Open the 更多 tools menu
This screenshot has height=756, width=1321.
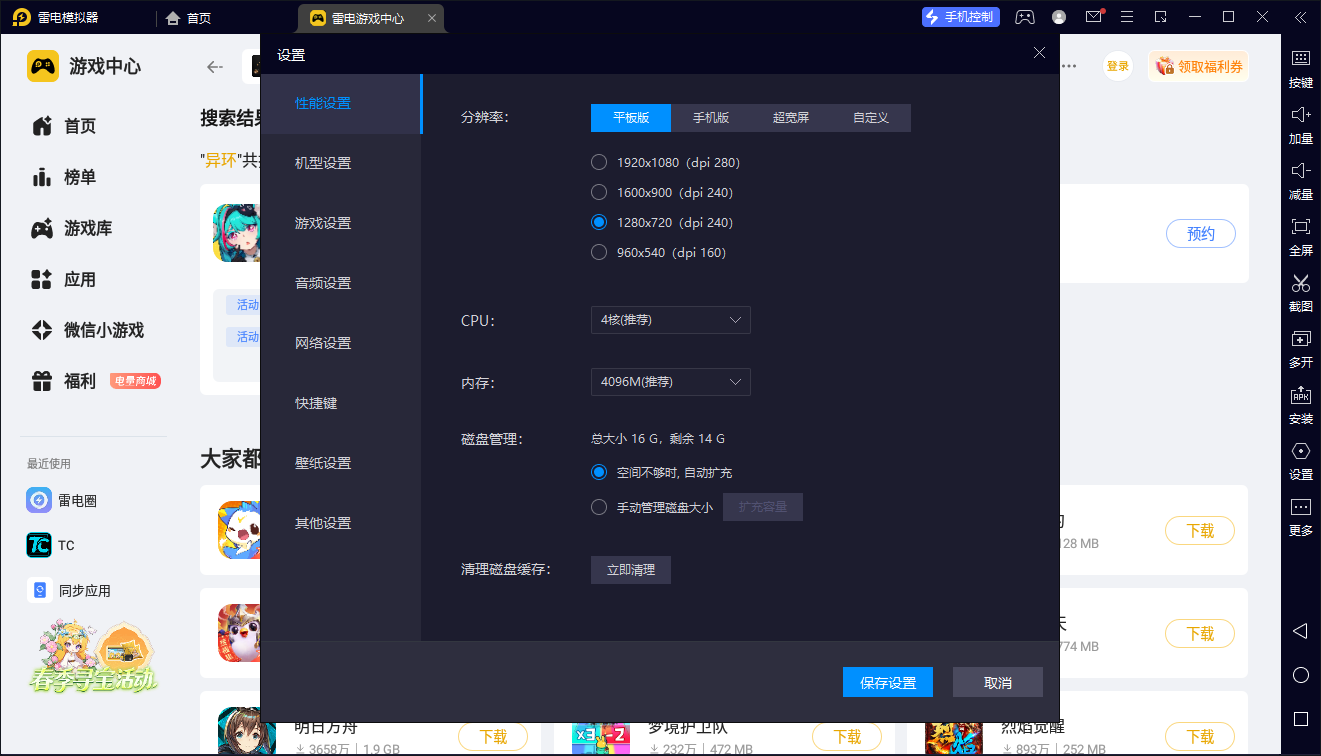click(x=1300, y=517)
